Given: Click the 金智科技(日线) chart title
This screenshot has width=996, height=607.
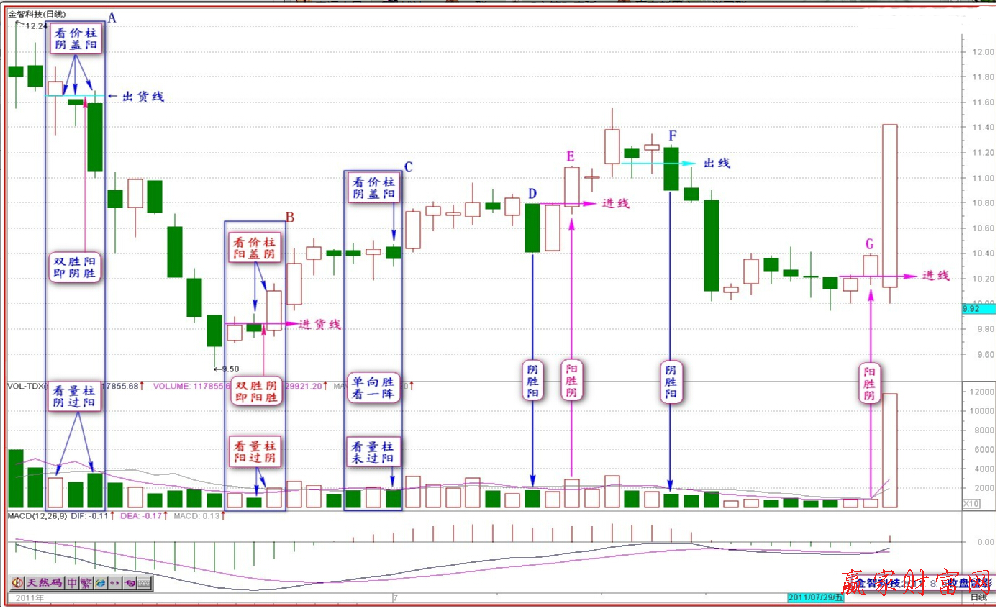Looking at the screenshot, I should (x=37, y=14).
